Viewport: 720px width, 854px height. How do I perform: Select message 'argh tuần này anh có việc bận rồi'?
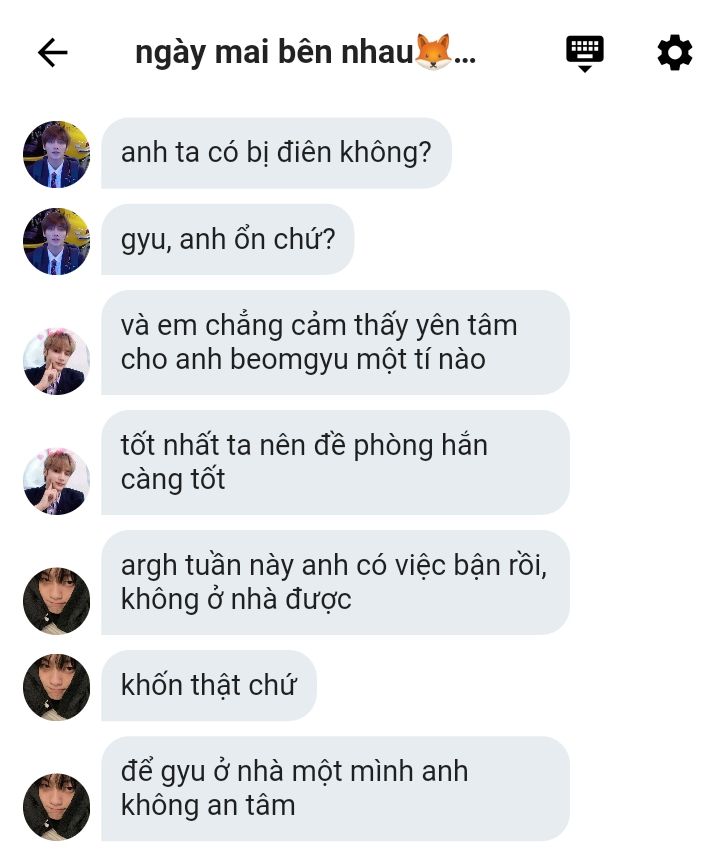click(x=335, y=582)
